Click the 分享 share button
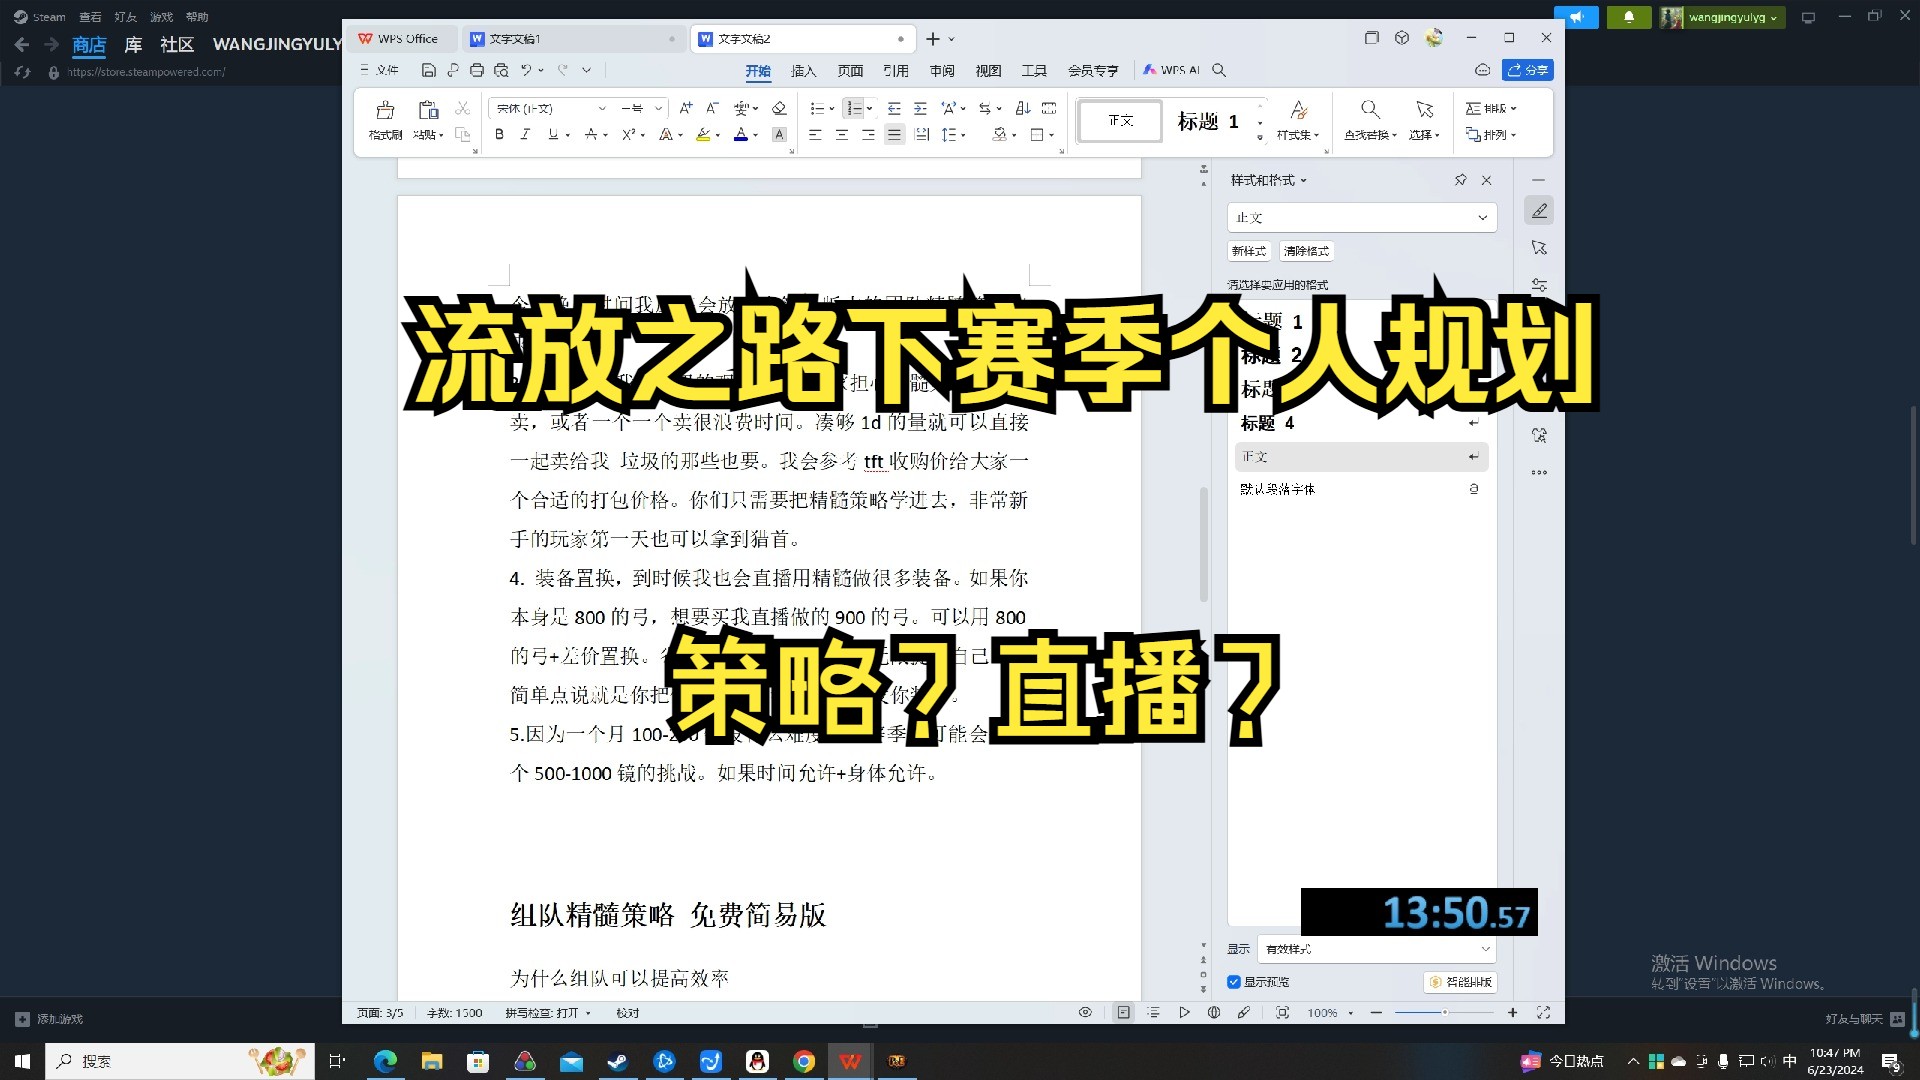 tap(1528, 70)
